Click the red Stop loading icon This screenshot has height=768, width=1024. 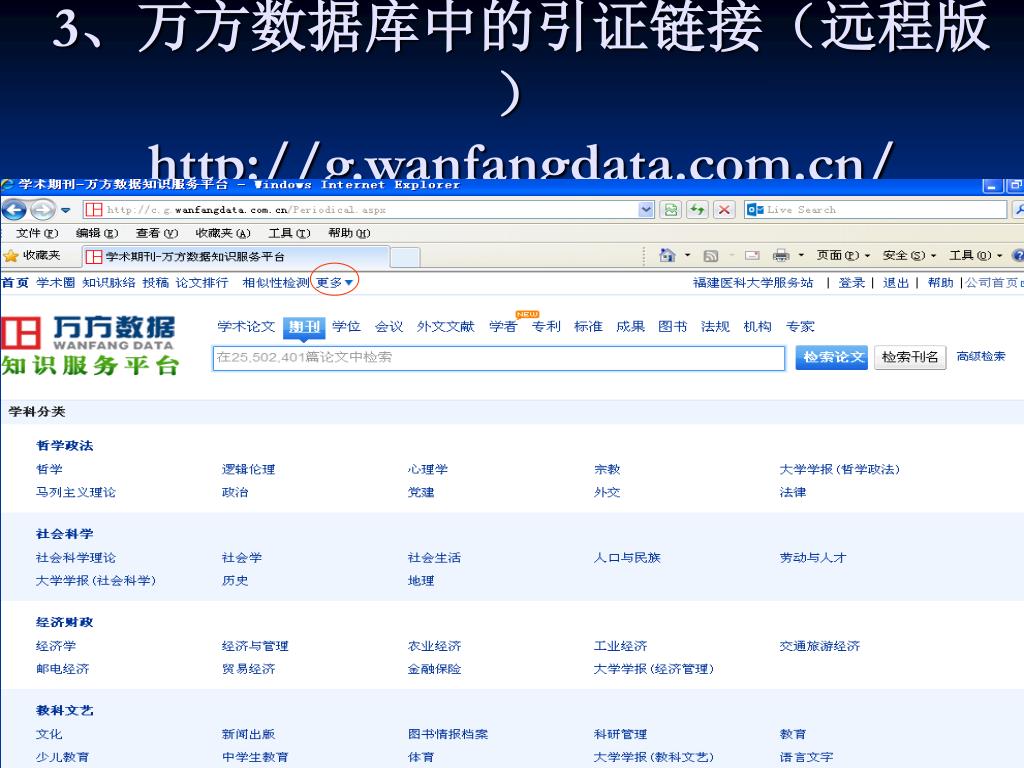(724, 210)
